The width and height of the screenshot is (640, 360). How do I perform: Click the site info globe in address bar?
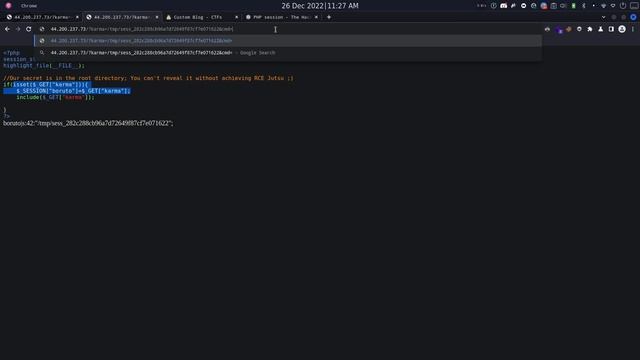[42, 29]
